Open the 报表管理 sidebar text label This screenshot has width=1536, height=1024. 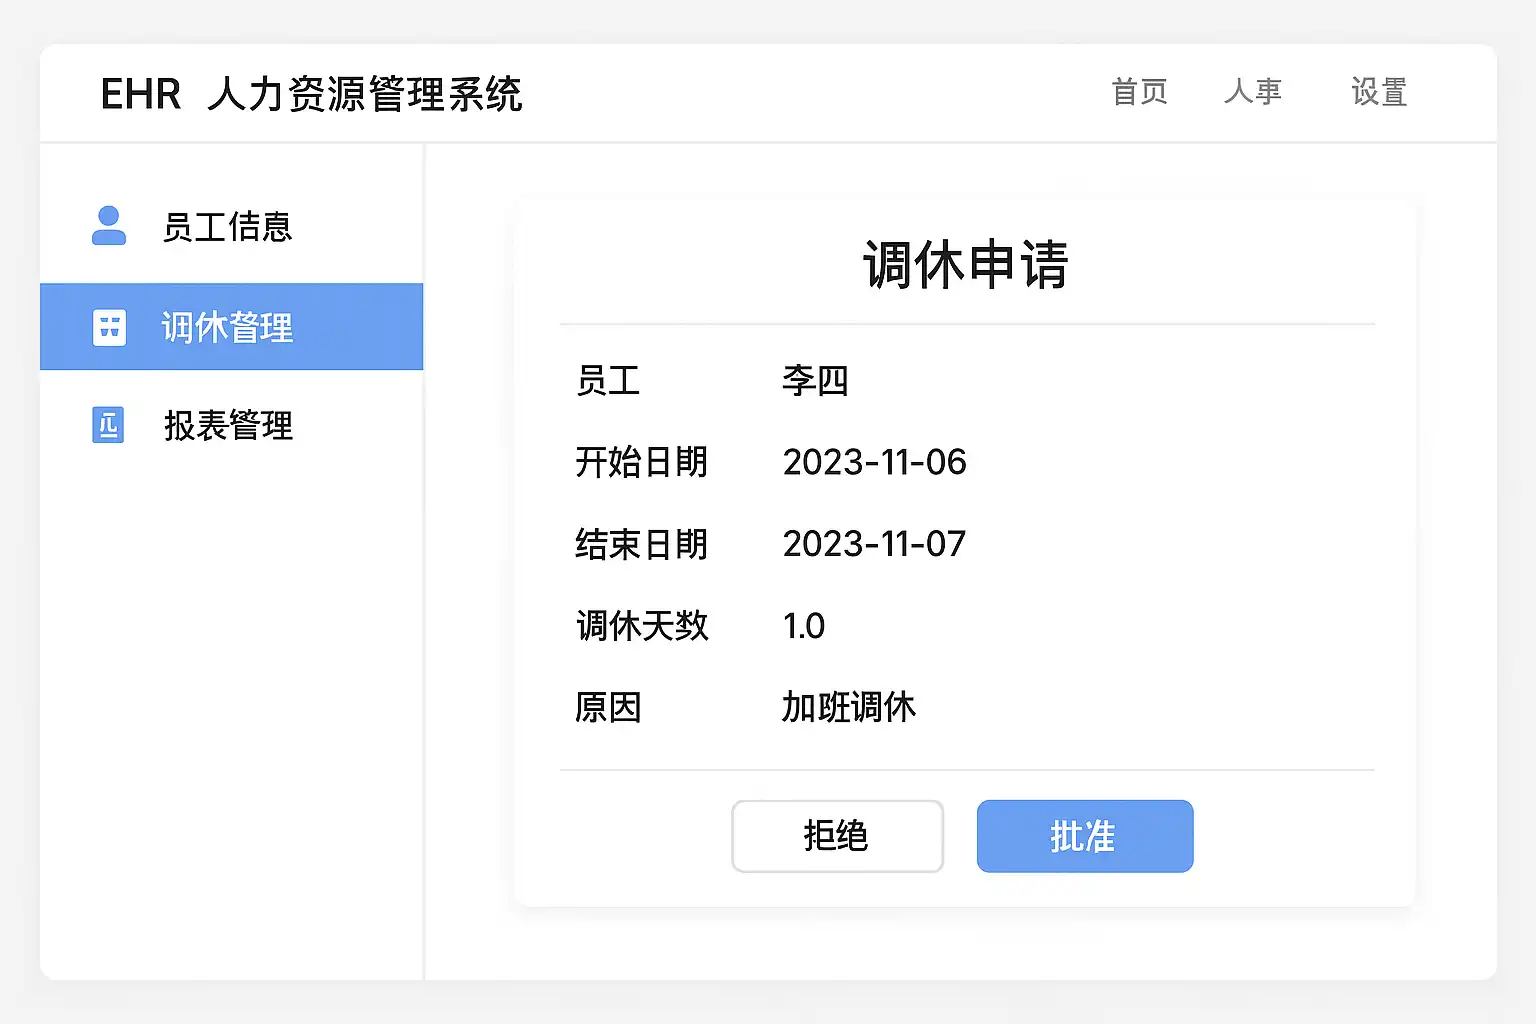(x=228, y=425)
